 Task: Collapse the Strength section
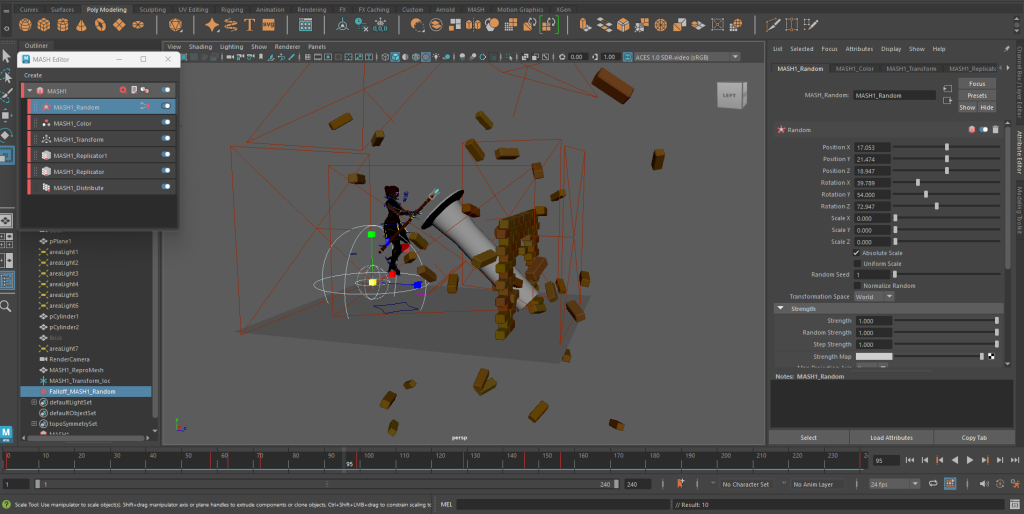781,308
